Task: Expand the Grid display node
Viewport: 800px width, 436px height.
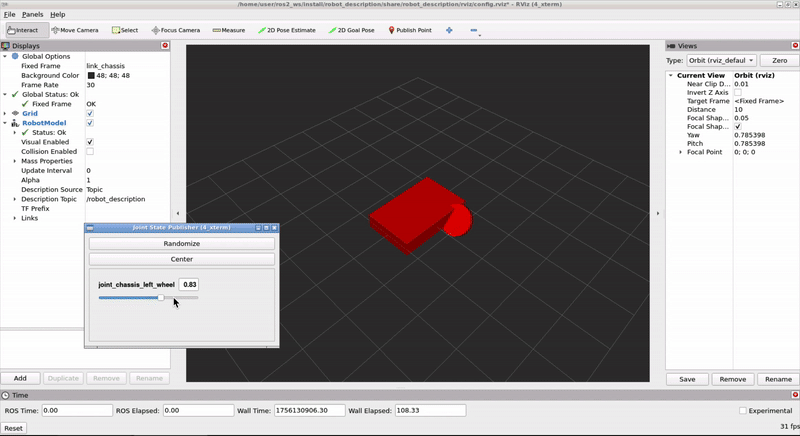Action: click(x=5, y=113)
